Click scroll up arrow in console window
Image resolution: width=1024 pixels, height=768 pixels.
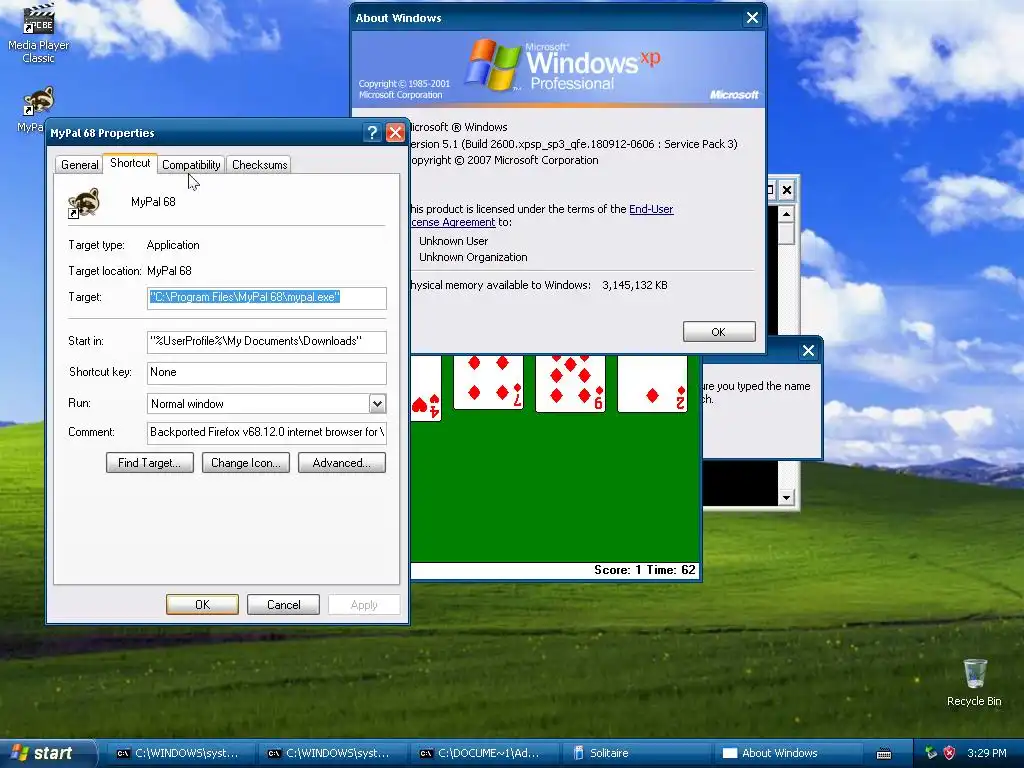coord(786,214)
